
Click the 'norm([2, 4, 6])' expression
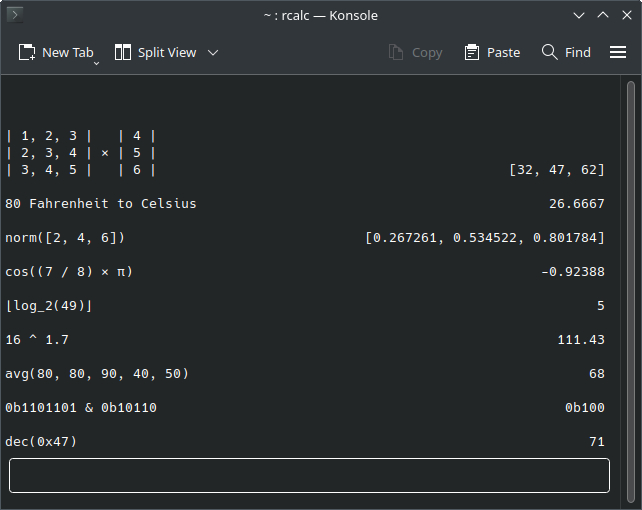(65, 238)
